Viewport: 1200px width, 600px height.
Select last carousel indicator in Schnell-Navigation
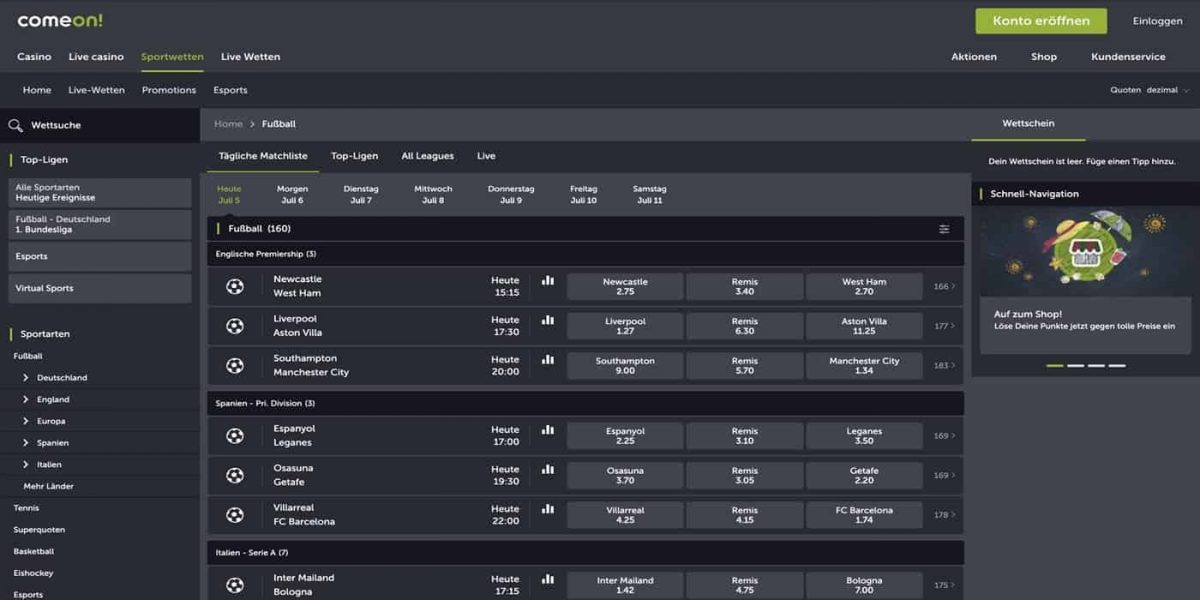(1117, 366)
